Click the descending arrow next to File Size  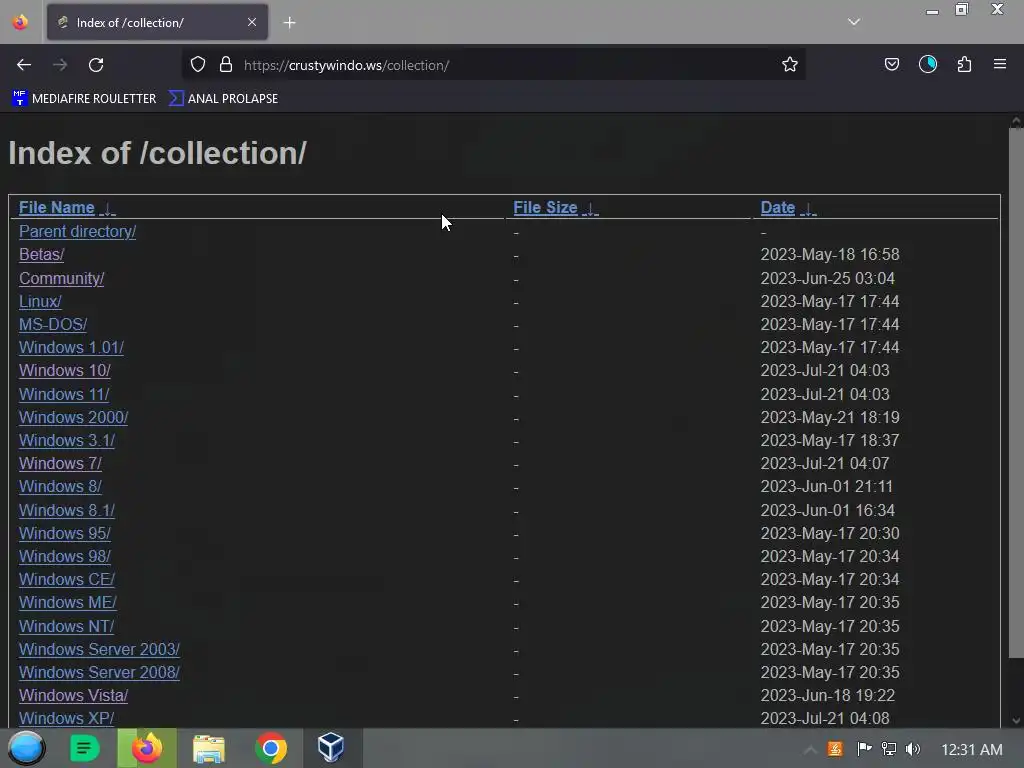pos(590,209)
